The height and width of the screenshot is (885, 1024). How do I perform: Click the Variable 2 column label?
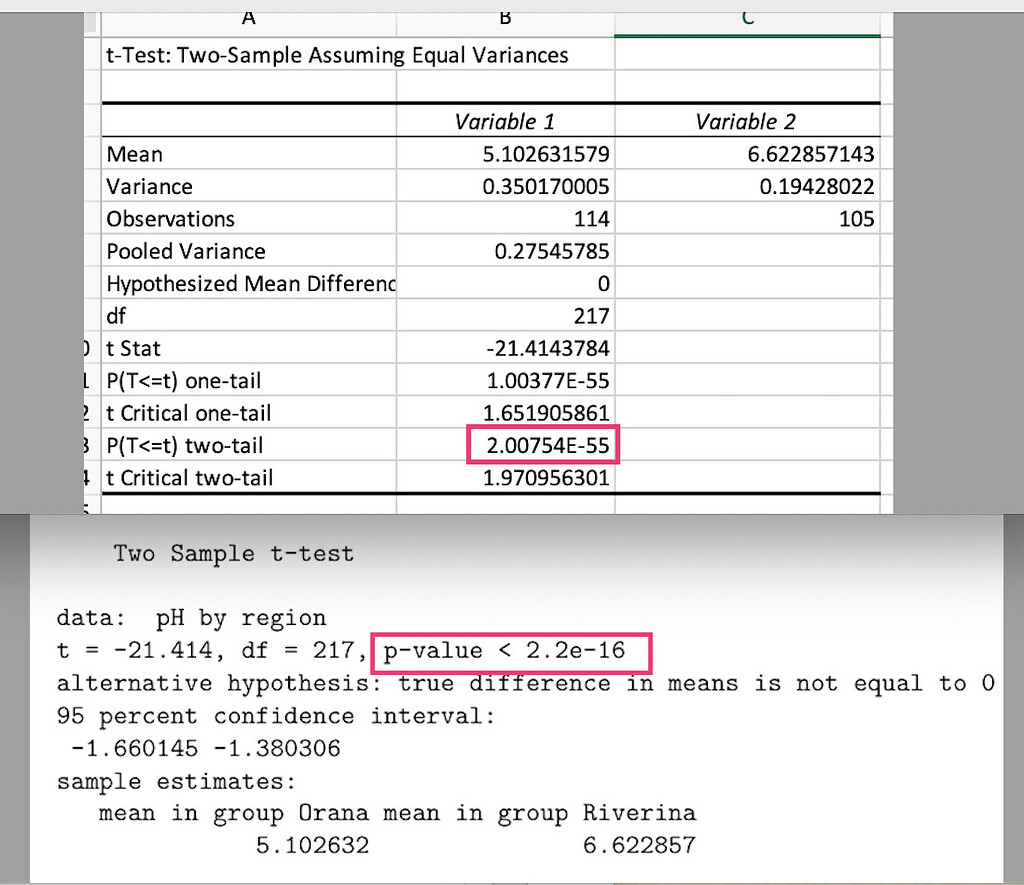745,121
